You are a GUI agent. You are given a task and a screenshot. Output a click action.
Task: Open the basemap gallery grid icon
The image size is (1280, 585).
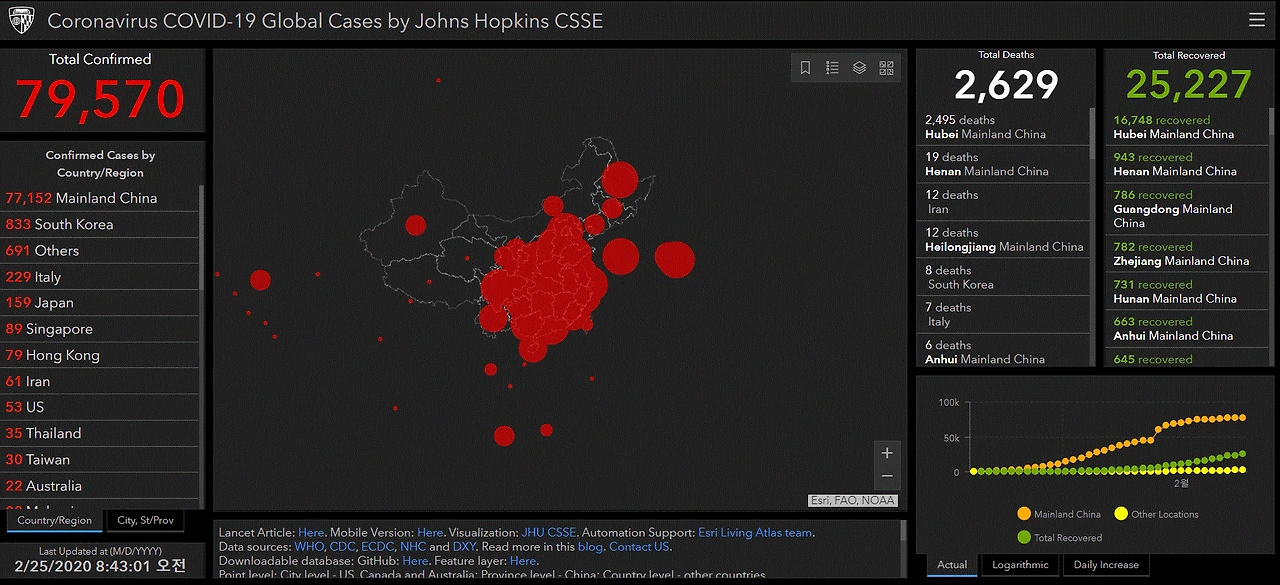coord(886,68)
